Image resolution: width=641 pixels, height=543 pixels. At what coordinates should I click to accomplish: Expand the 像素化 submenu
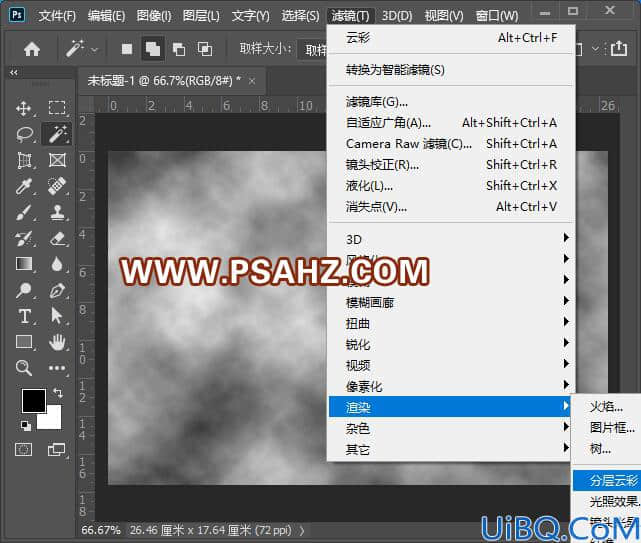coord(450,386)
